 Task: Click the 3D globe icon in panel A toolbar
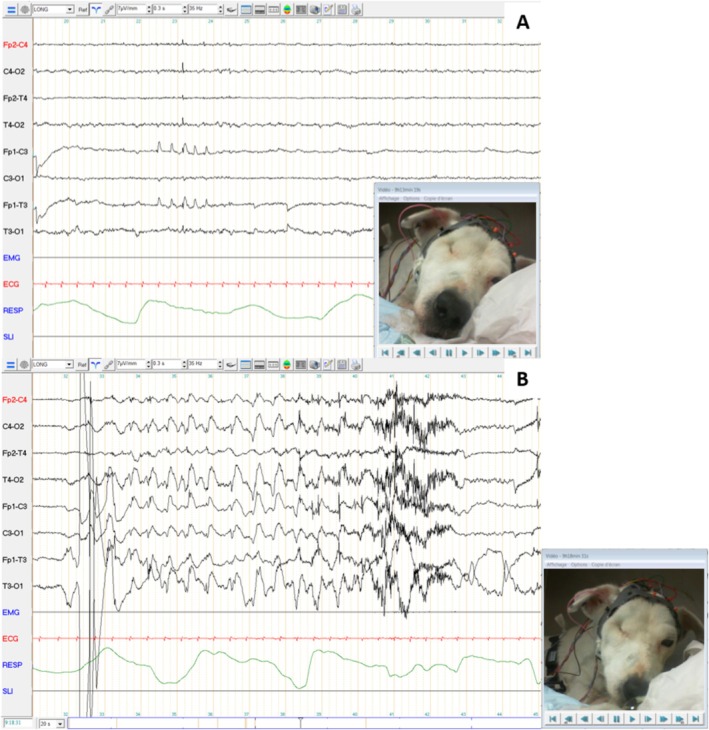coord(315,9)
